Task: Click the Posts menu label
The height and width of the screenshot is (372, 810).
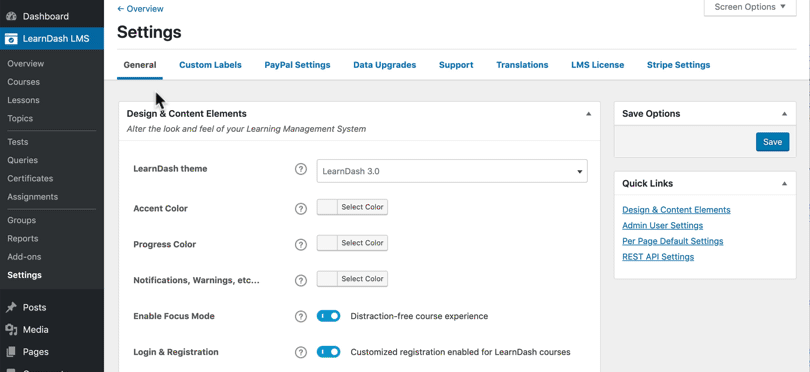Action: click(x=35, y=307)
